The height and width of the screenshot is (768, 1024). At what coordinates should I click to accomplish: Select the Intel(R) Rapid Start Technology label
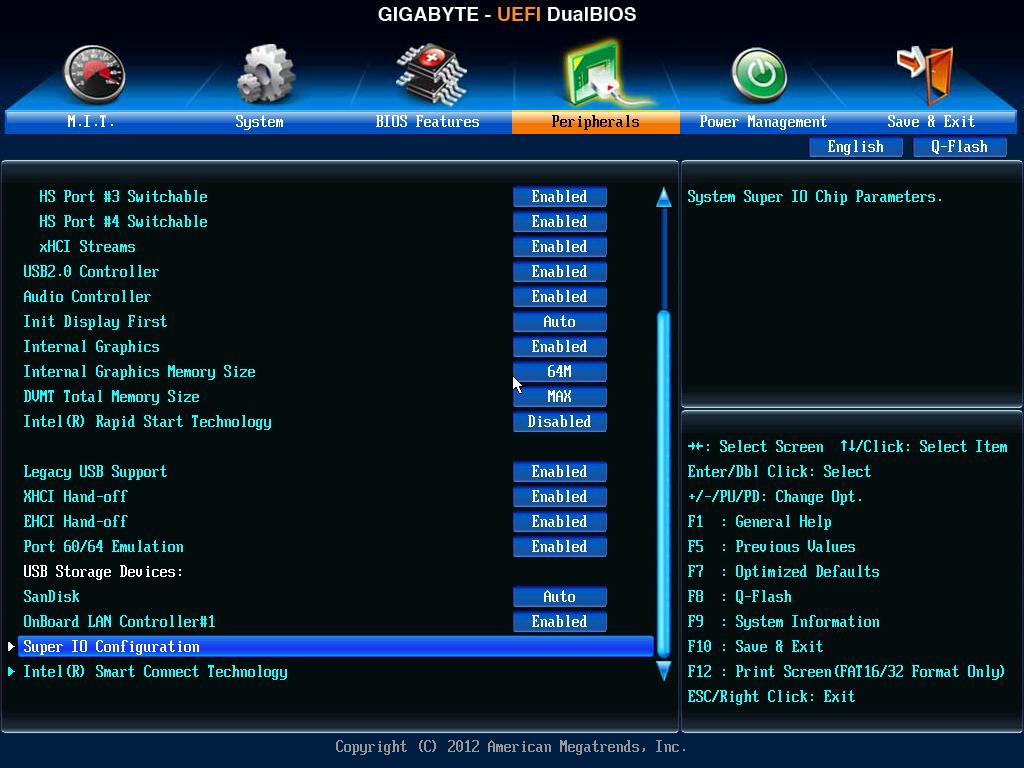pyautogui.click(x=147, y=423)
